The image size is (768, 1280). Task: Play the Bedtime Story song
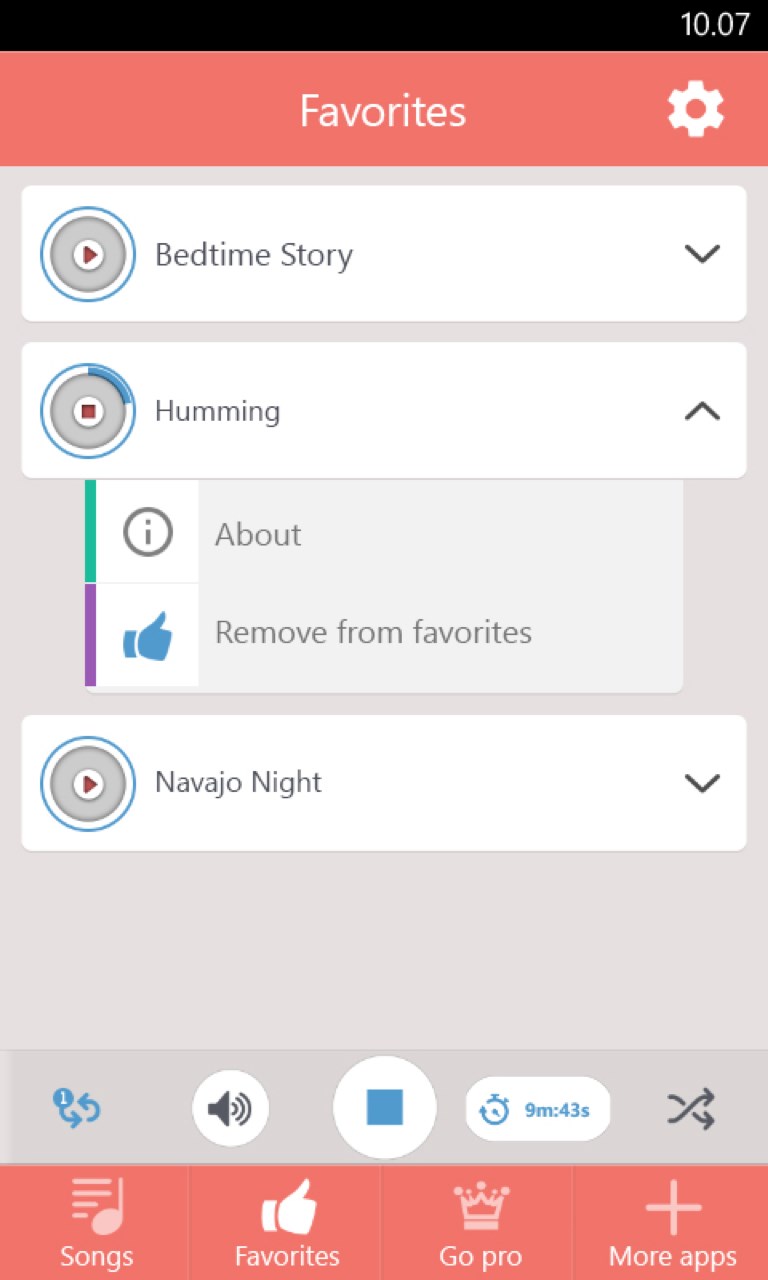(x=88, y=255)
